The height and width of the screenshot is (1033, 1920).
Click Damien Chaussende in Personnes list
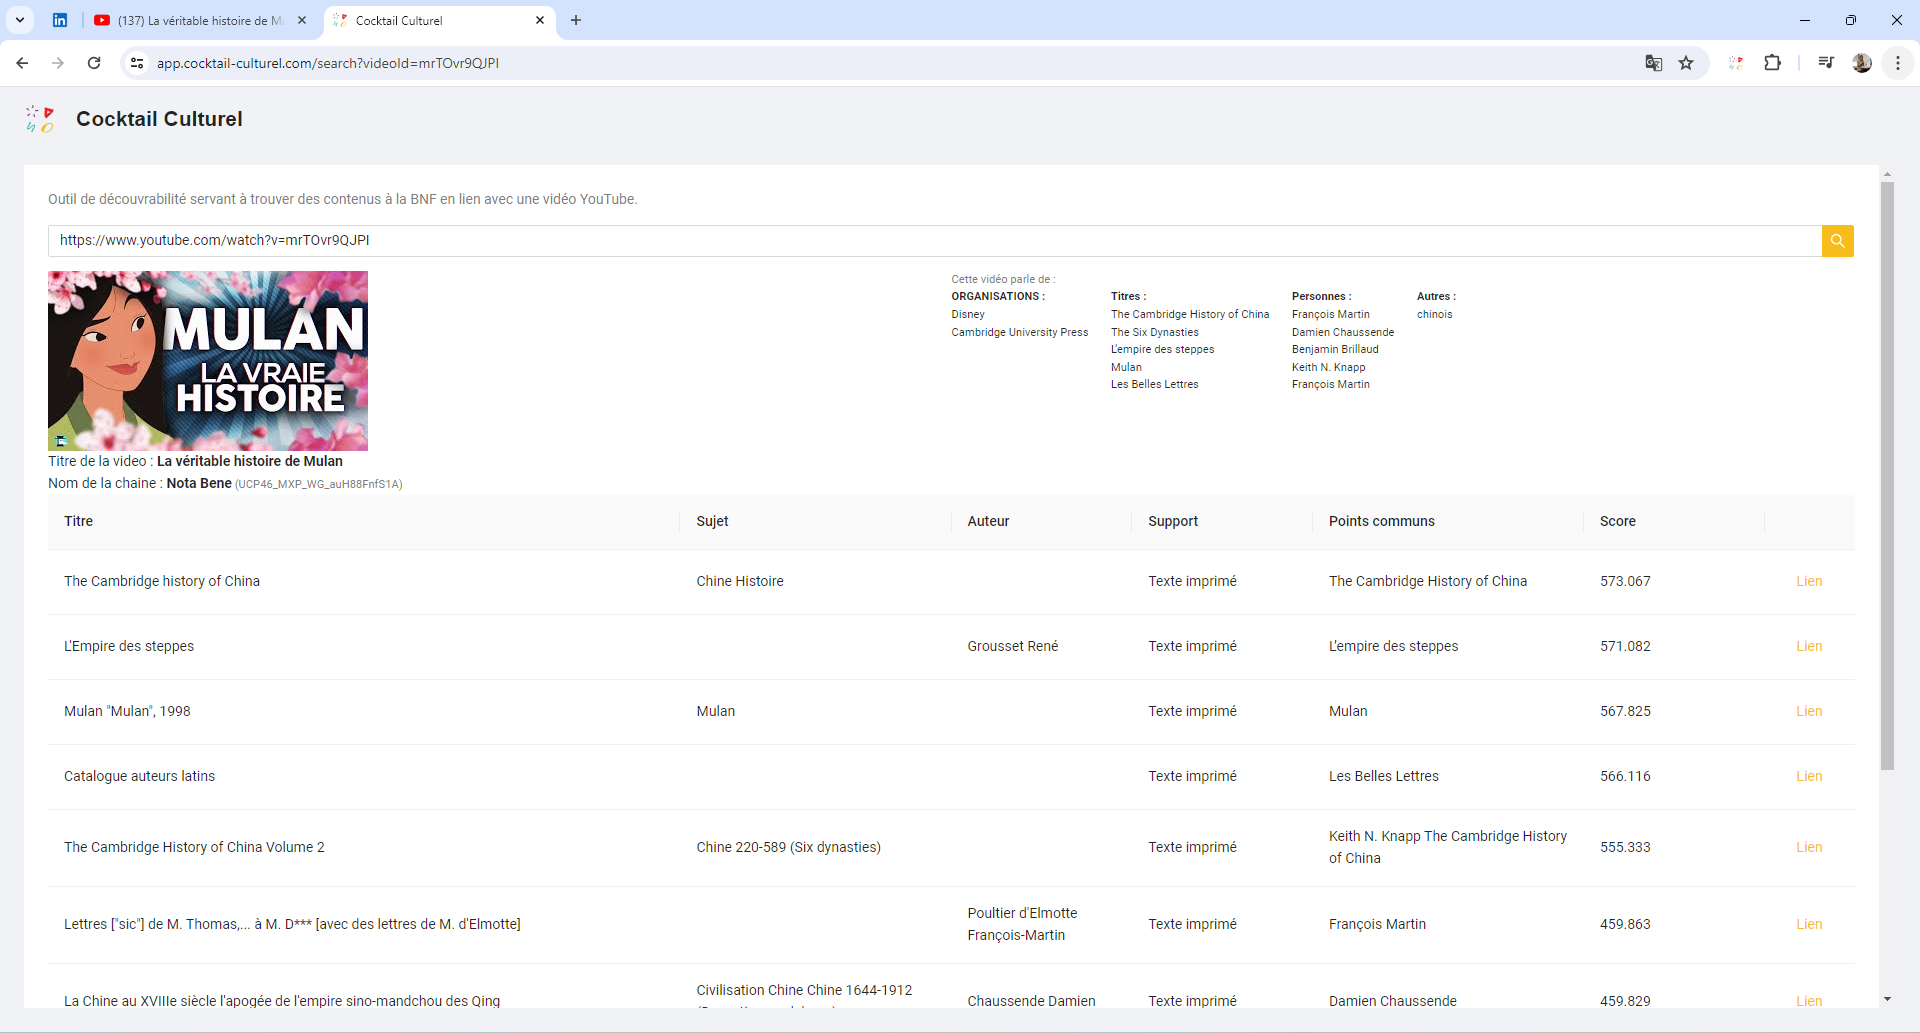point(1343,332)
